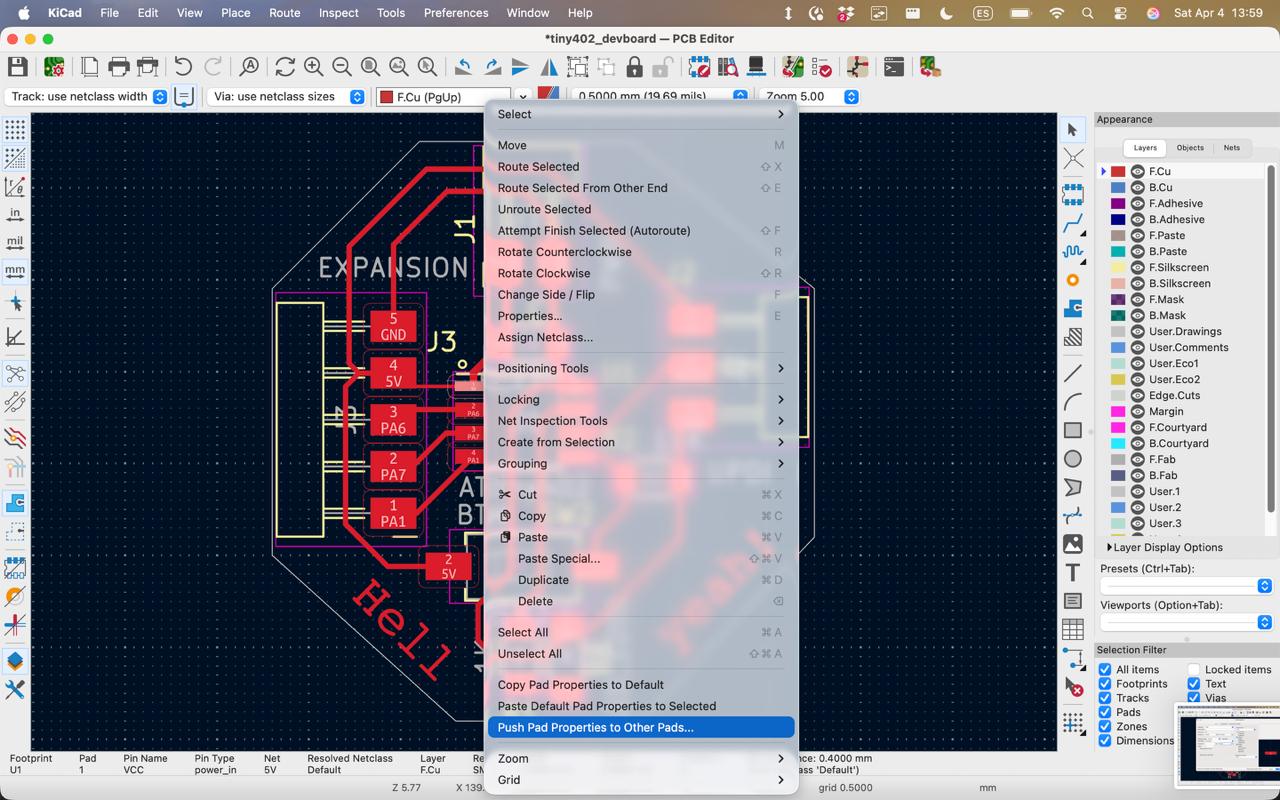Choose the Add Text tool

click(x=1073, y=573)
